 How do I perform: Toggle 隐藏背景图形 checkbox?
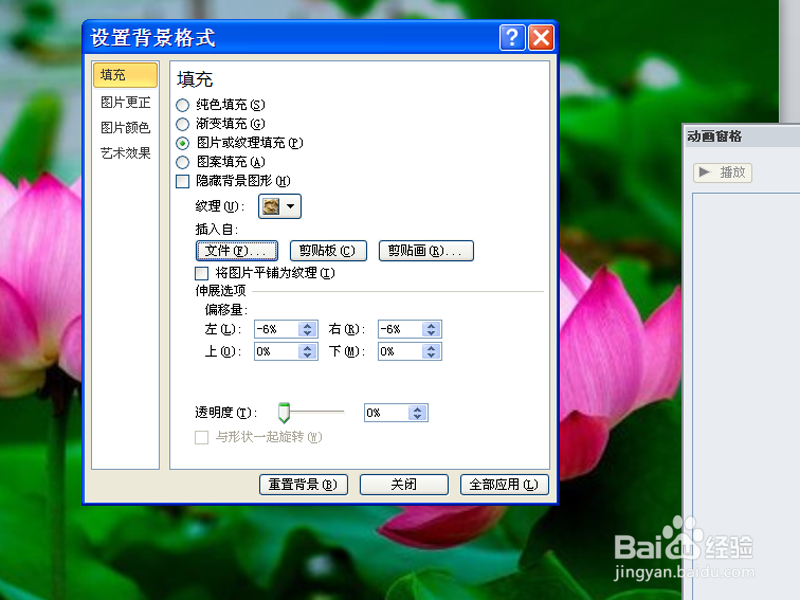tap(182, 182)
